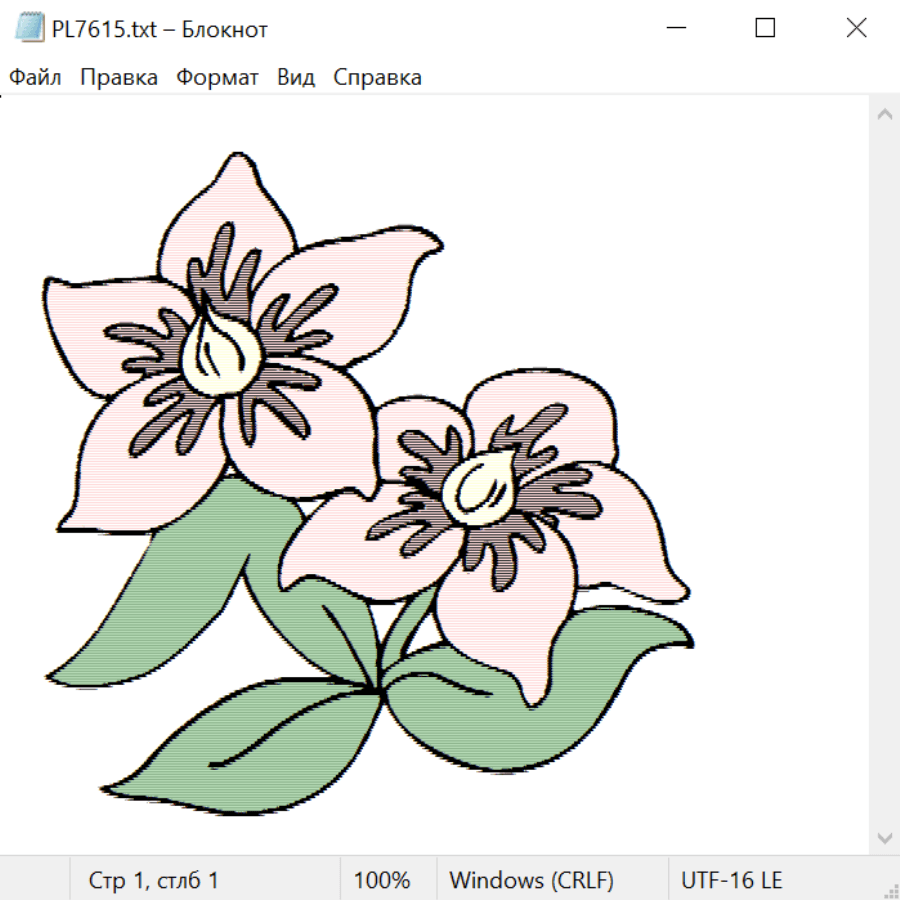The height and width of the screenshot is (900, 900).
Task: Click the vertical scrollbar track
Action: [x=884, y=475]
